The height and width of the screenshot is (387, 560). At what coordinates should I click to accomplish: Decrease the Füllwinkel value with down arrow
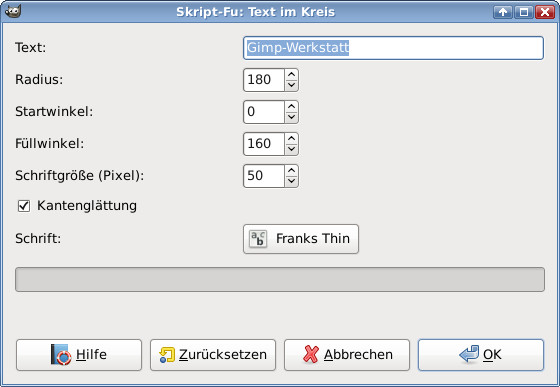click(291, 149)
